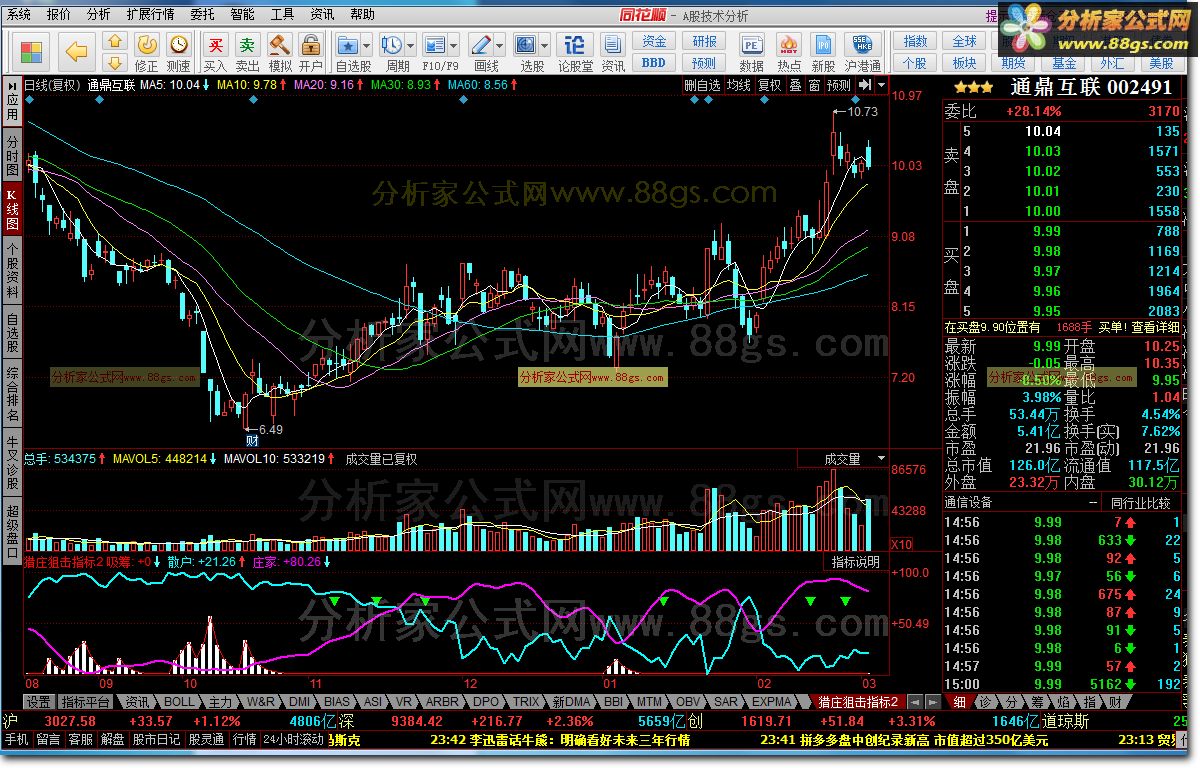
Task: Open the 自选股 (watchlist) folder icon
Action: [x=348, y=45]
